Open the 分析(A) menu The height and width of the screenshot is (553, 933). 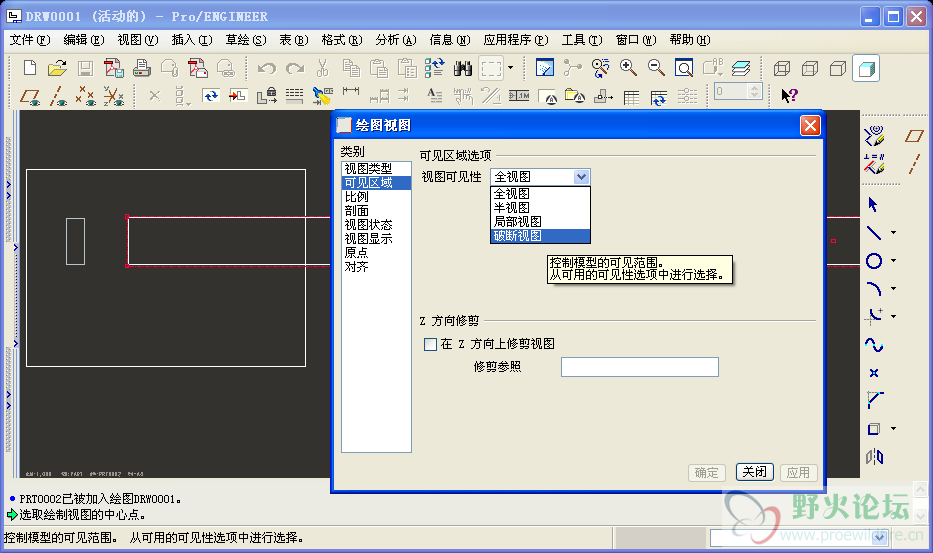coord(396,40)
